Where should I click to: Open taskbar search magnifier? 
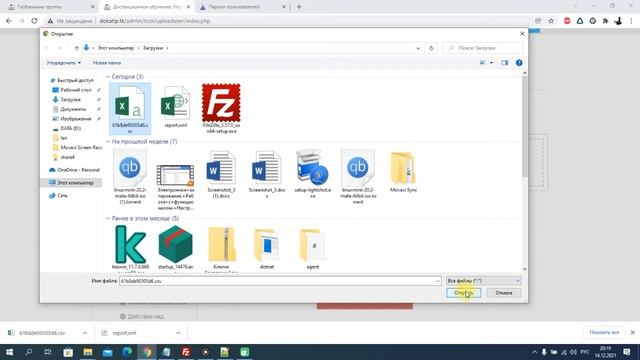[29, 352]
